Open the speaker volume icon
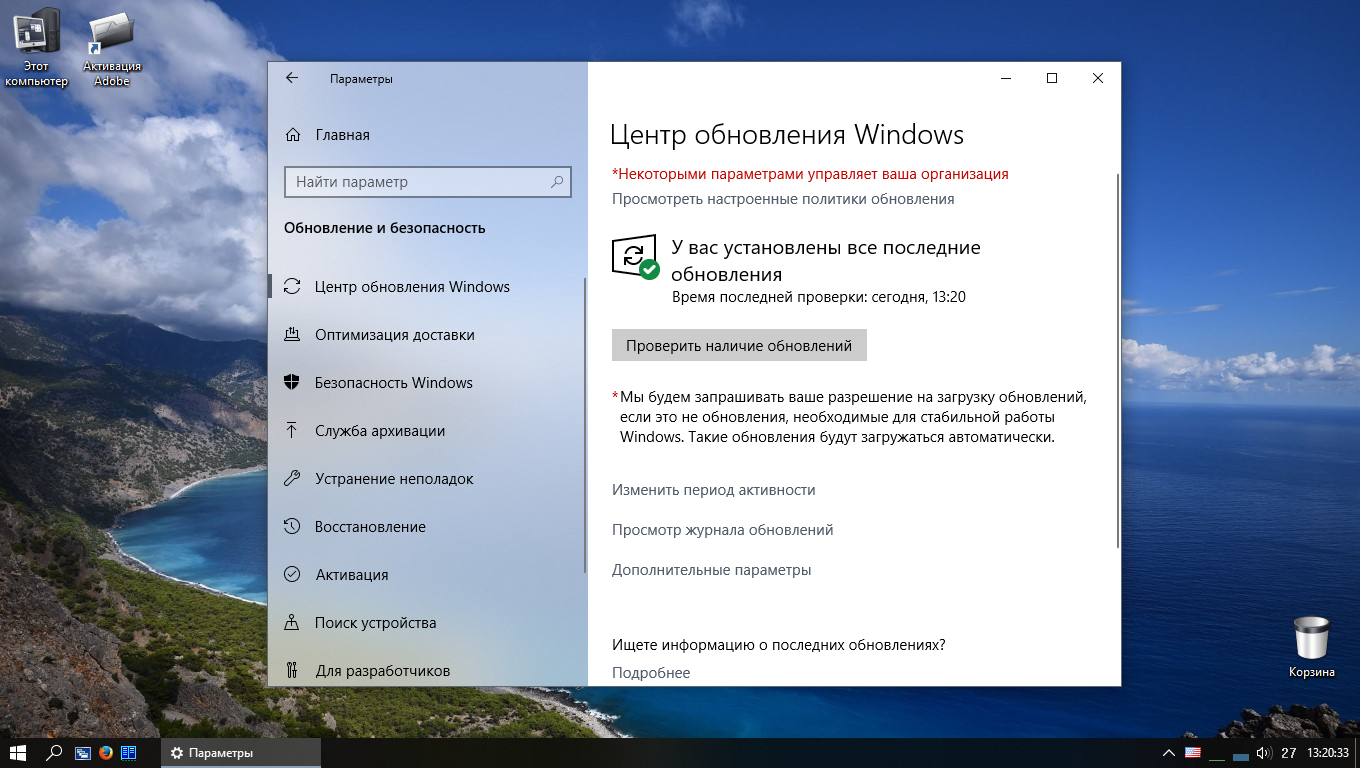This screenshot has height=768, width=1360. (x=1263, y=753)
